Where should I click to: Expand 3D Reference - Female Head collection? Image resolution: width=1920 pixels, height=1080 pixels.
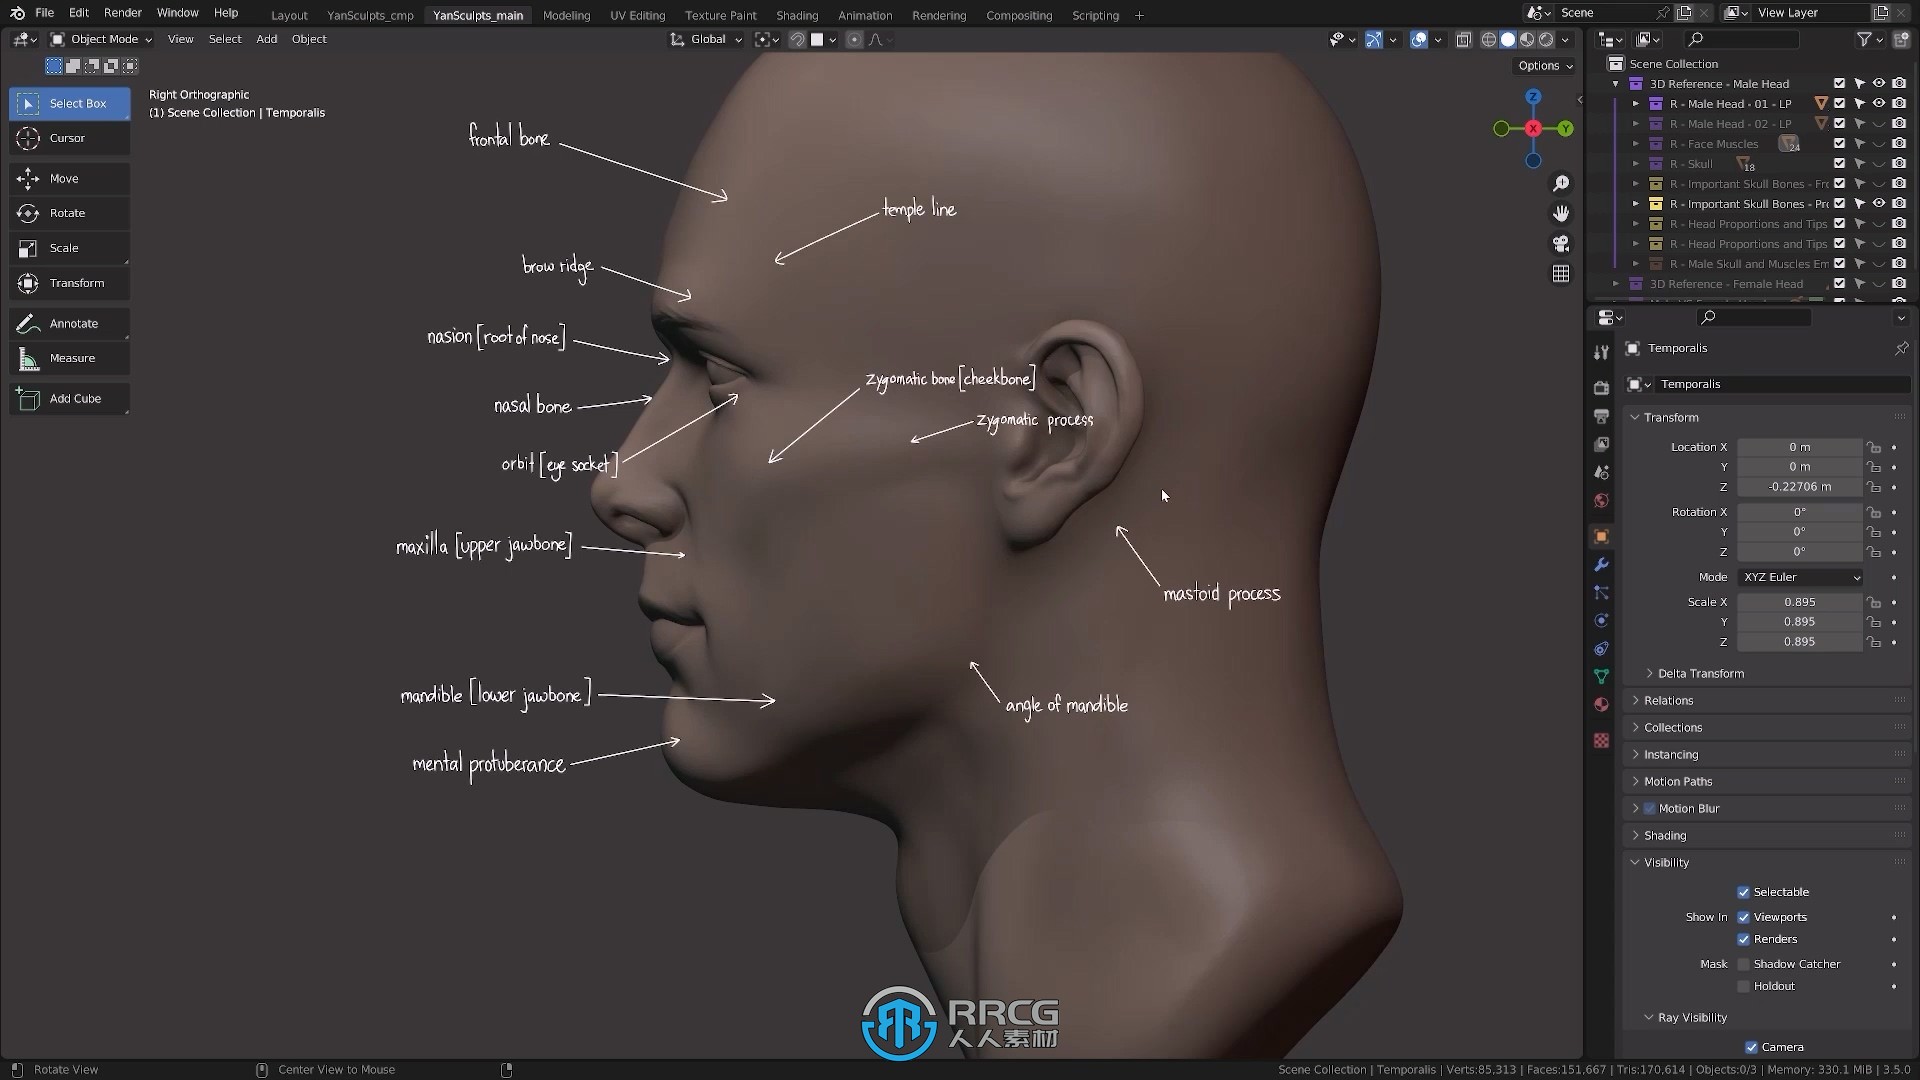pyautogui.click(x=1616, y=284)
